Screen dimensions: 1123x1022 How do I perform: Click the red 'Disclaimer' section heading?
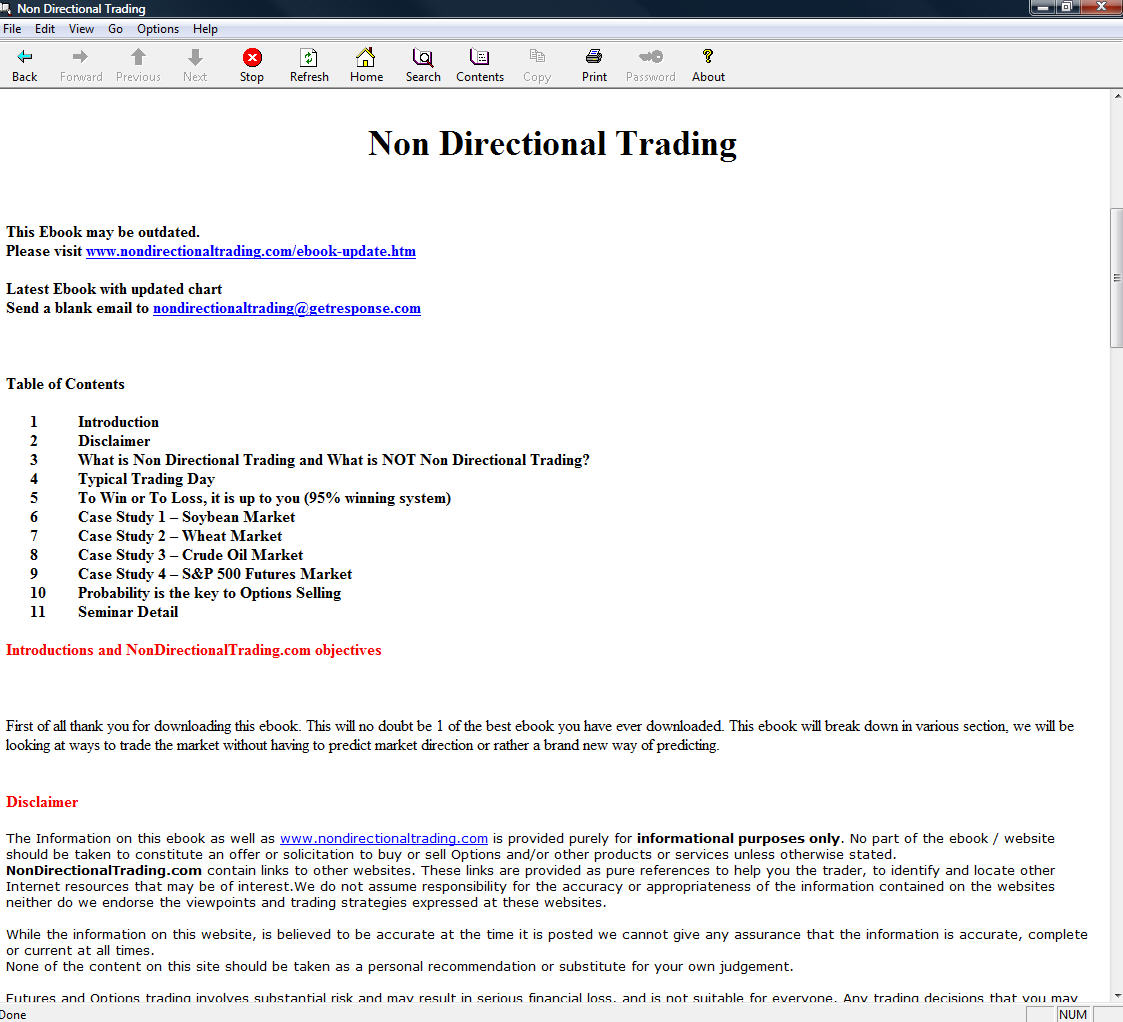click(42, 802)
